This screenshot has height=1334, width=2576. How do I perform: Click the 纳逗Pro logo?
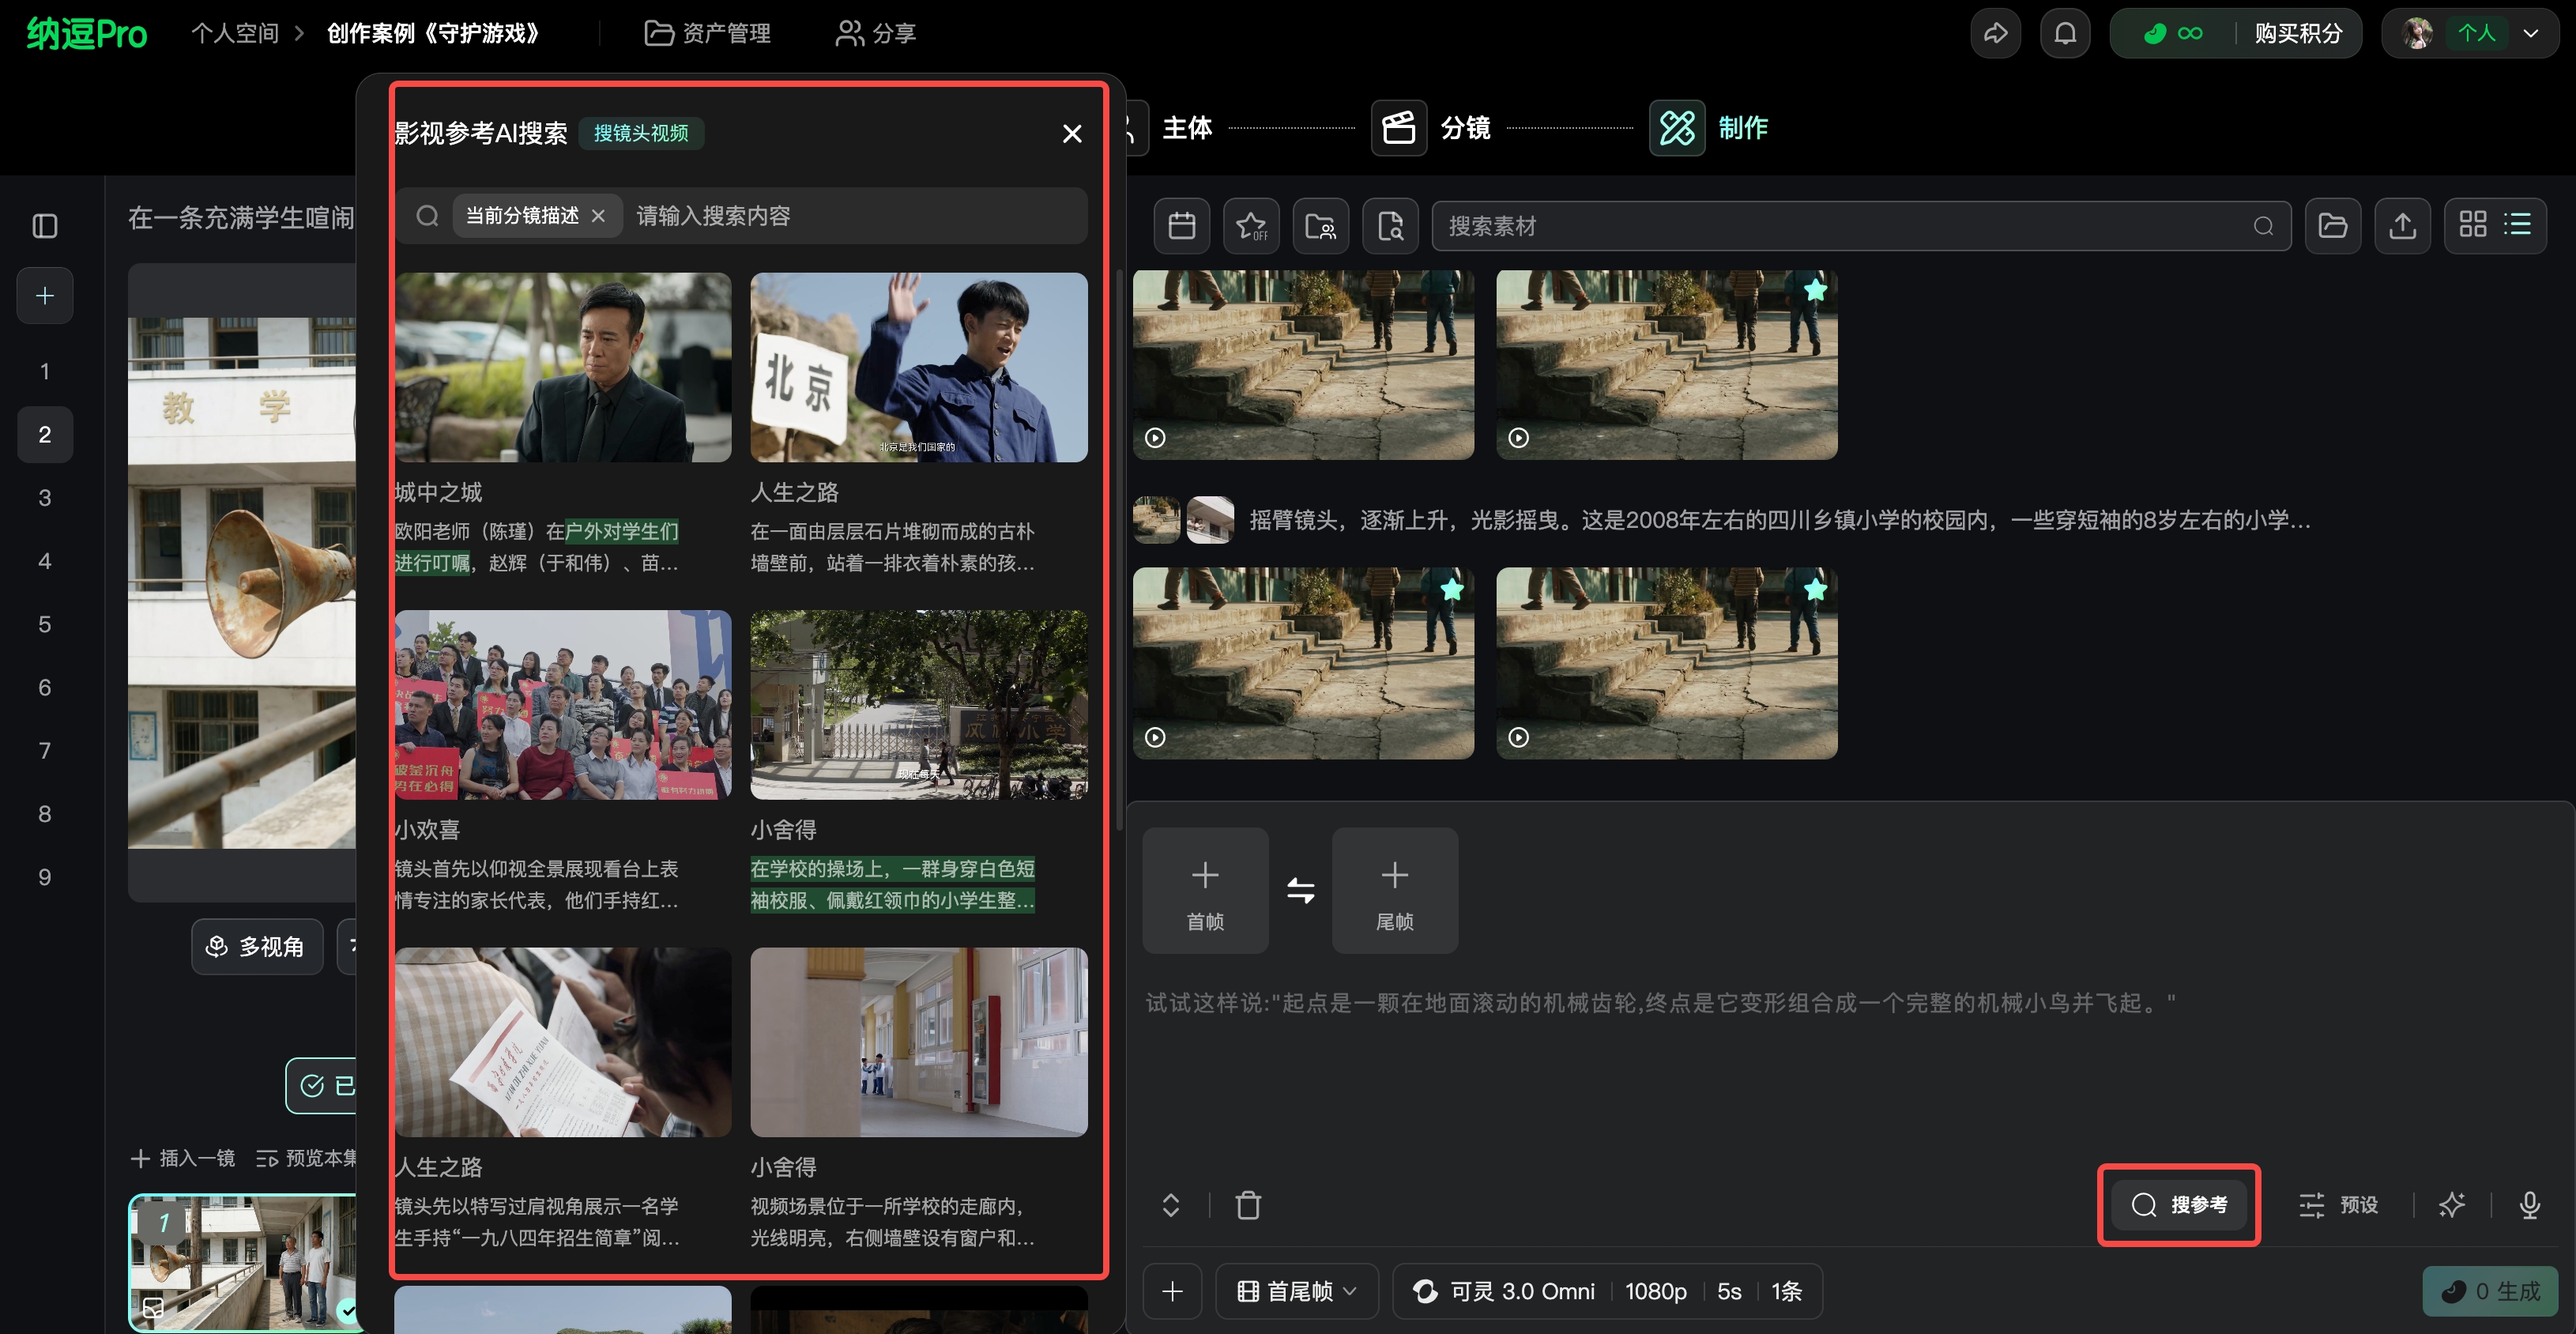coord(87,34)
